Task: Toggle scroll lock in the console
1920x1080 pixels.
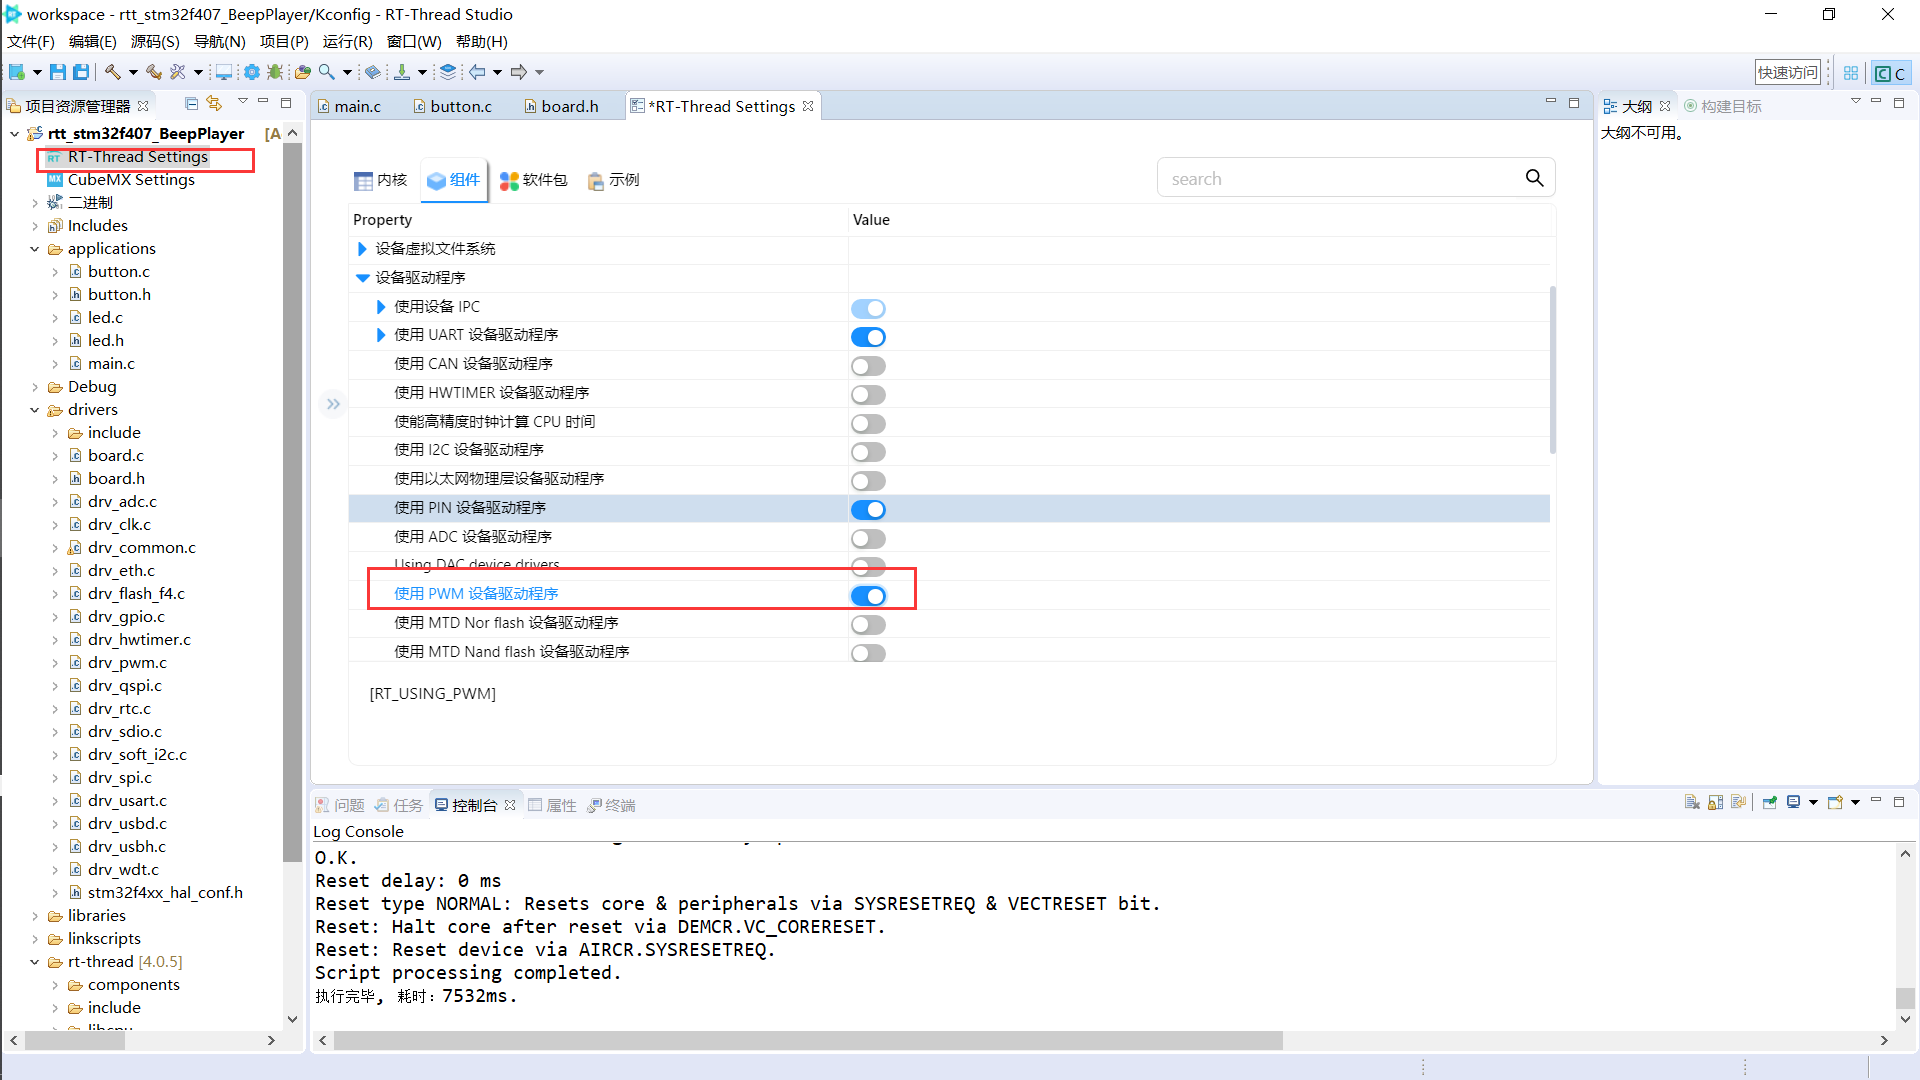Action: 1715,802
